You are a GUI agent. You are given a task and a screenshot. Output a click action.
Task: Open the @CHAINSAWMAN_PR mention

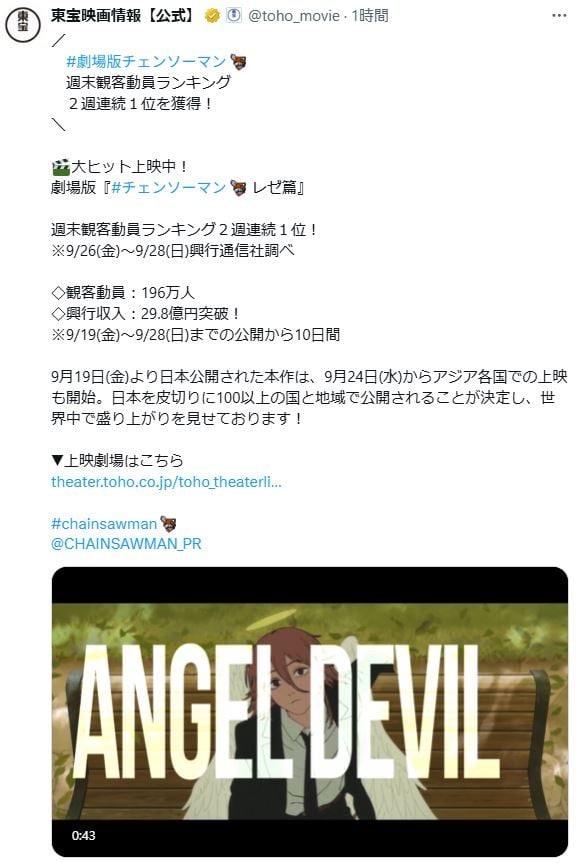(126, 544)
